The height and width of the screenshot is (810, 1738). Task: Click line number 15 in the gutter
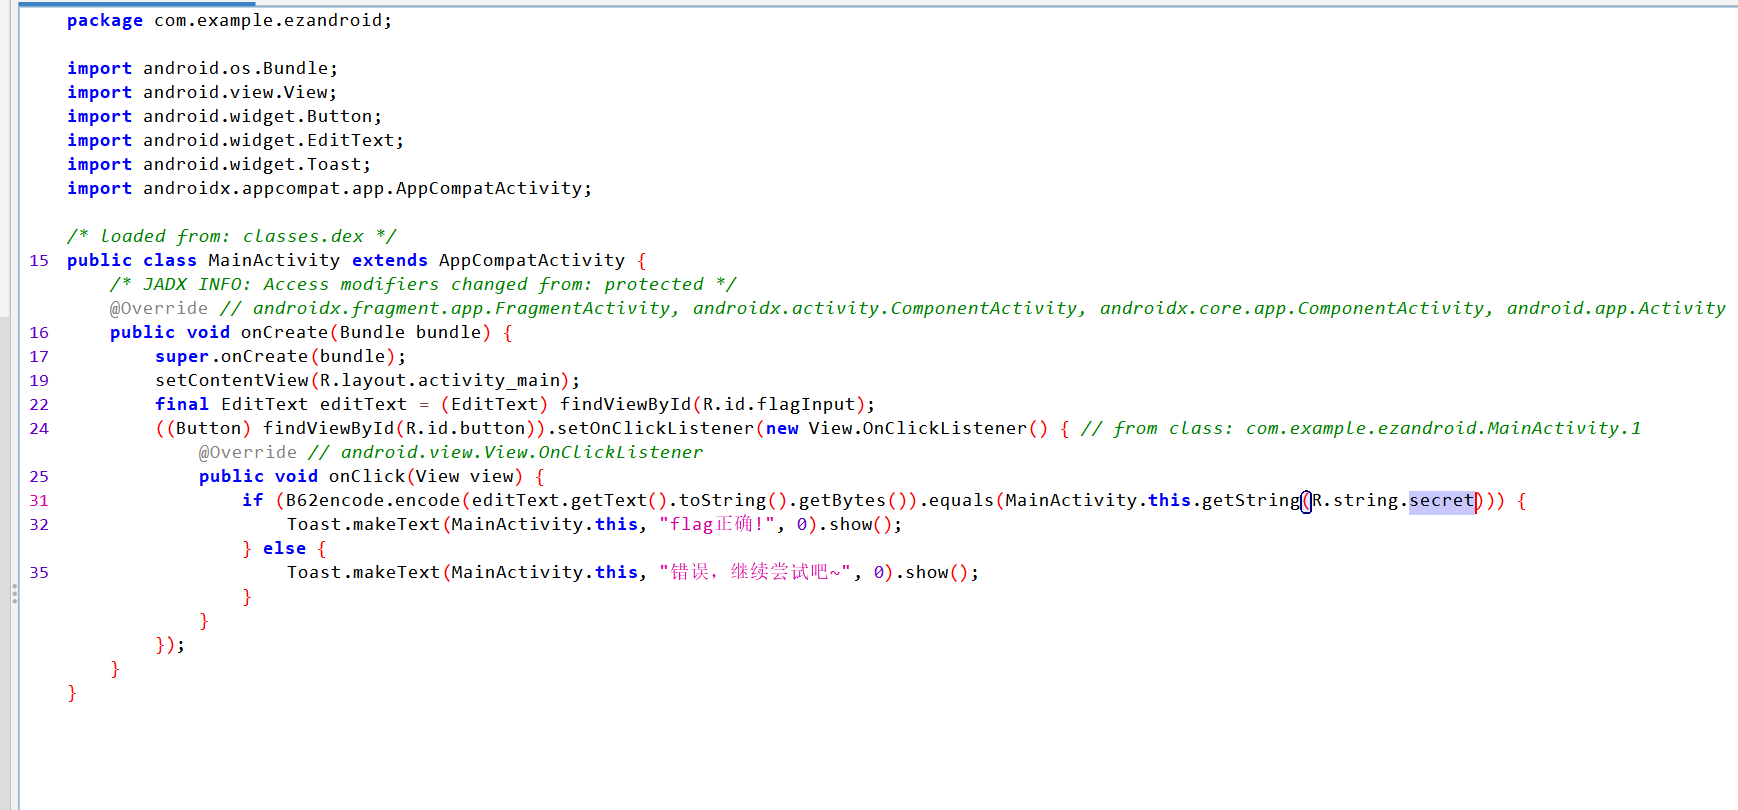pyautogui.click(x=39, y=260)
